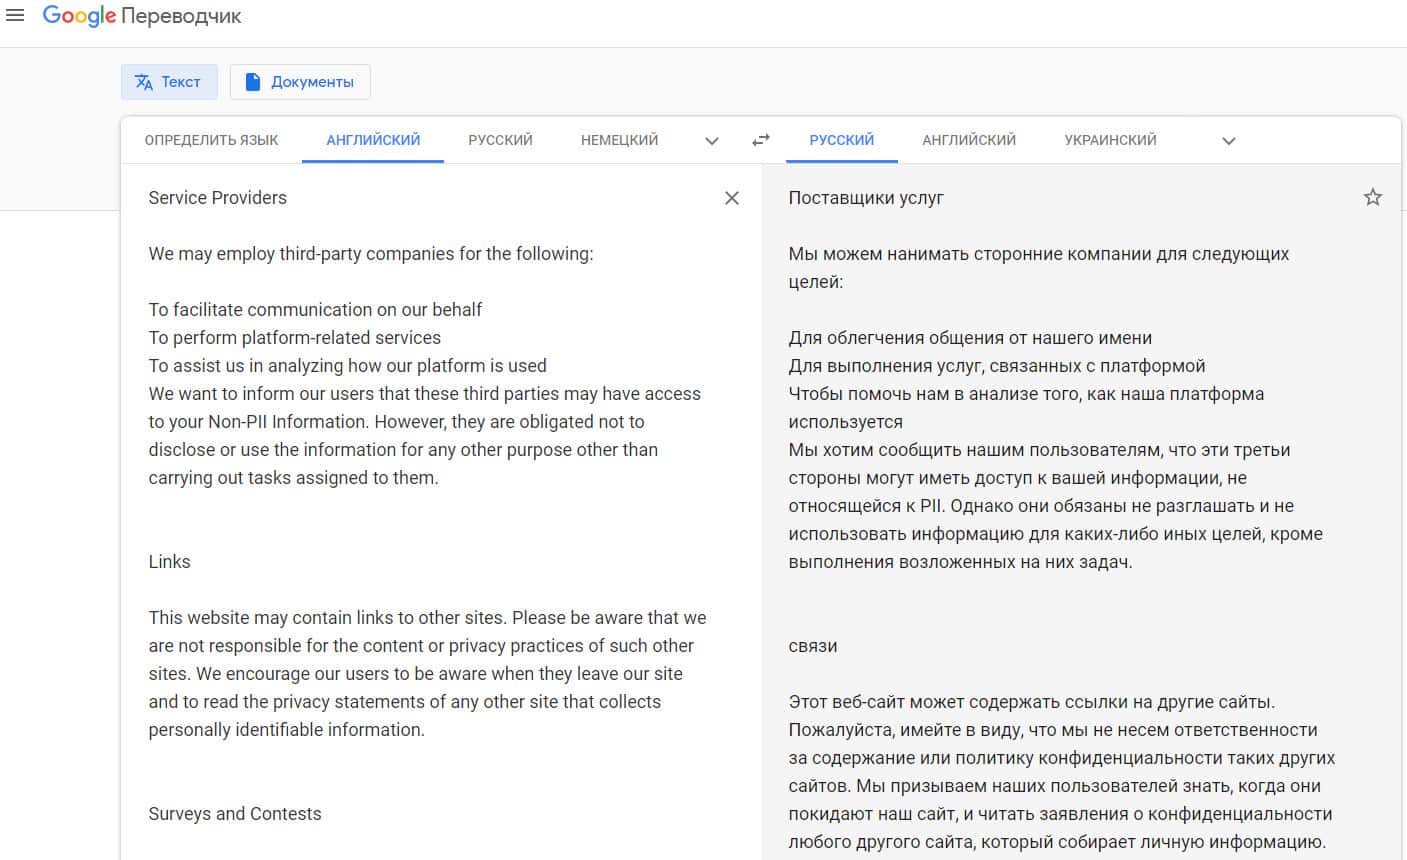Expand the target language list chevron

point(1229,141)
